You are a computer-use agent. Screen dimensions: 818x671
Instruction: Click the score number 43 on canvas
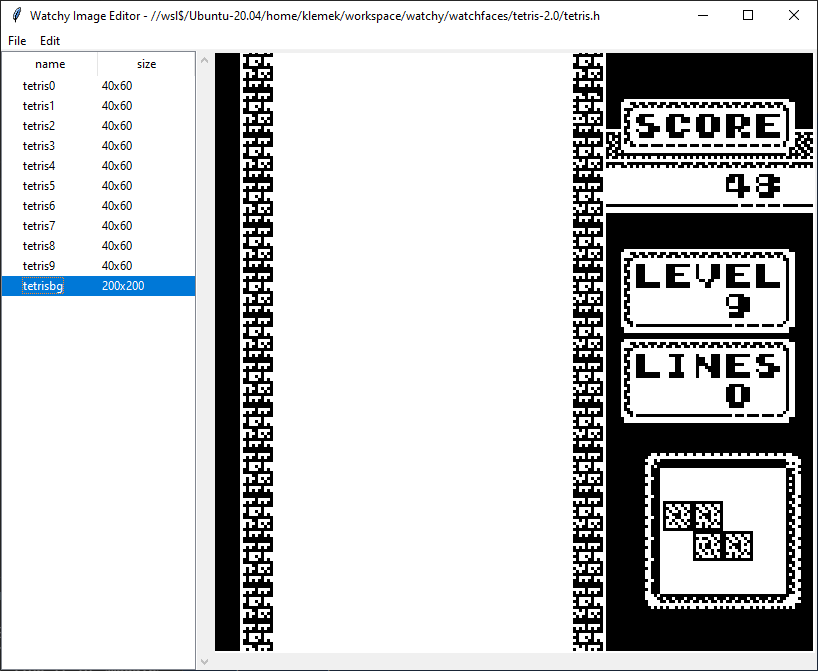point(753,186)
